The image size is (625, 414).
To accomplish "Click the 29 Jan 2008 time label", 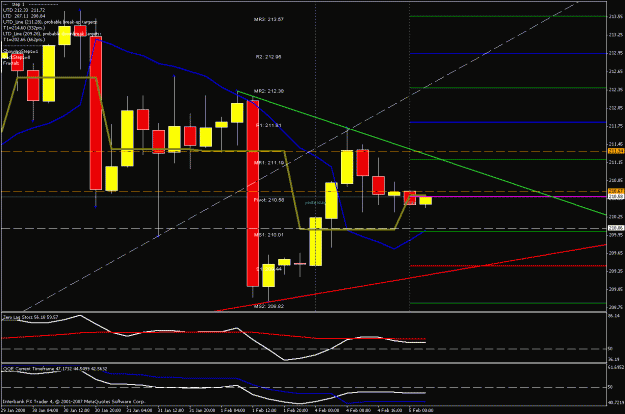I will point(13,410).
